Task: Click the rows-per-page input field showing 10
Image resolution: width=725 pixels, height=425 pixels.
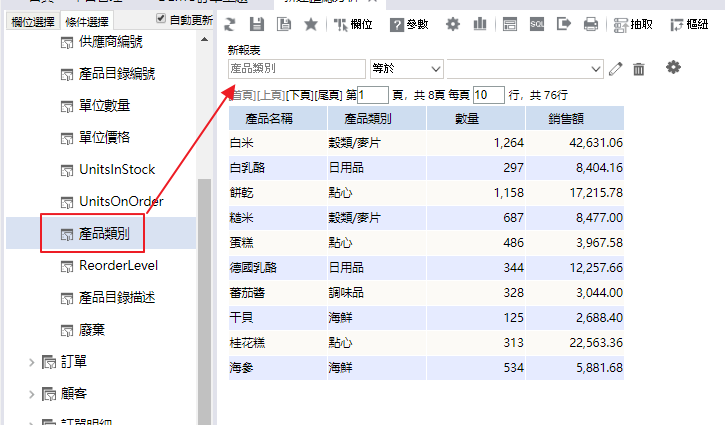Action: coord(488,95)
